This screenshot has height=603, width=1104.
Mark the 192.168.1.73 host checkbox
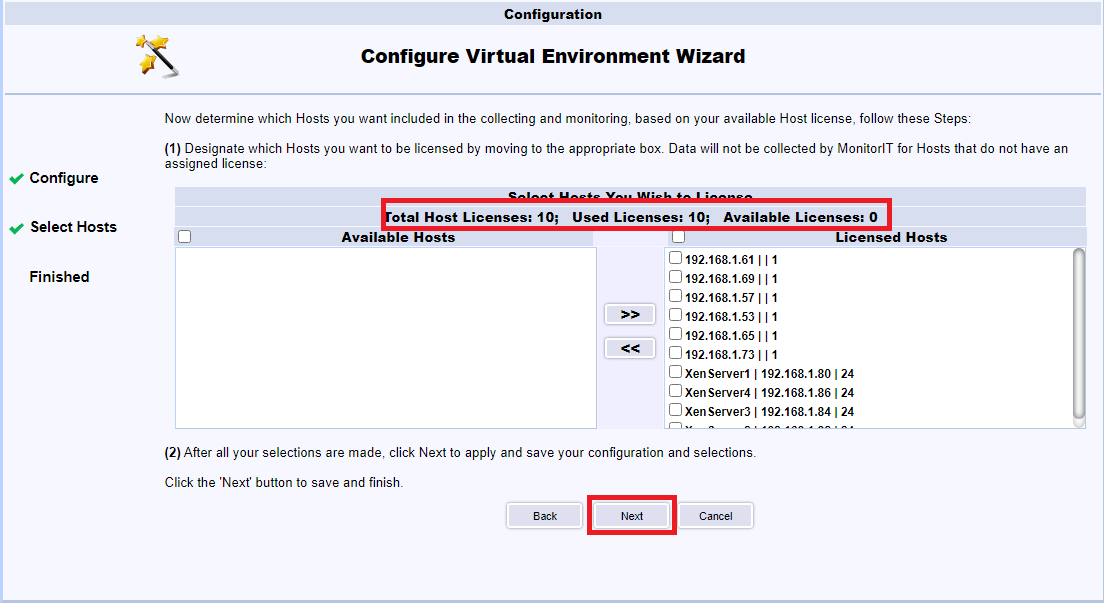(x=676, y=353)
